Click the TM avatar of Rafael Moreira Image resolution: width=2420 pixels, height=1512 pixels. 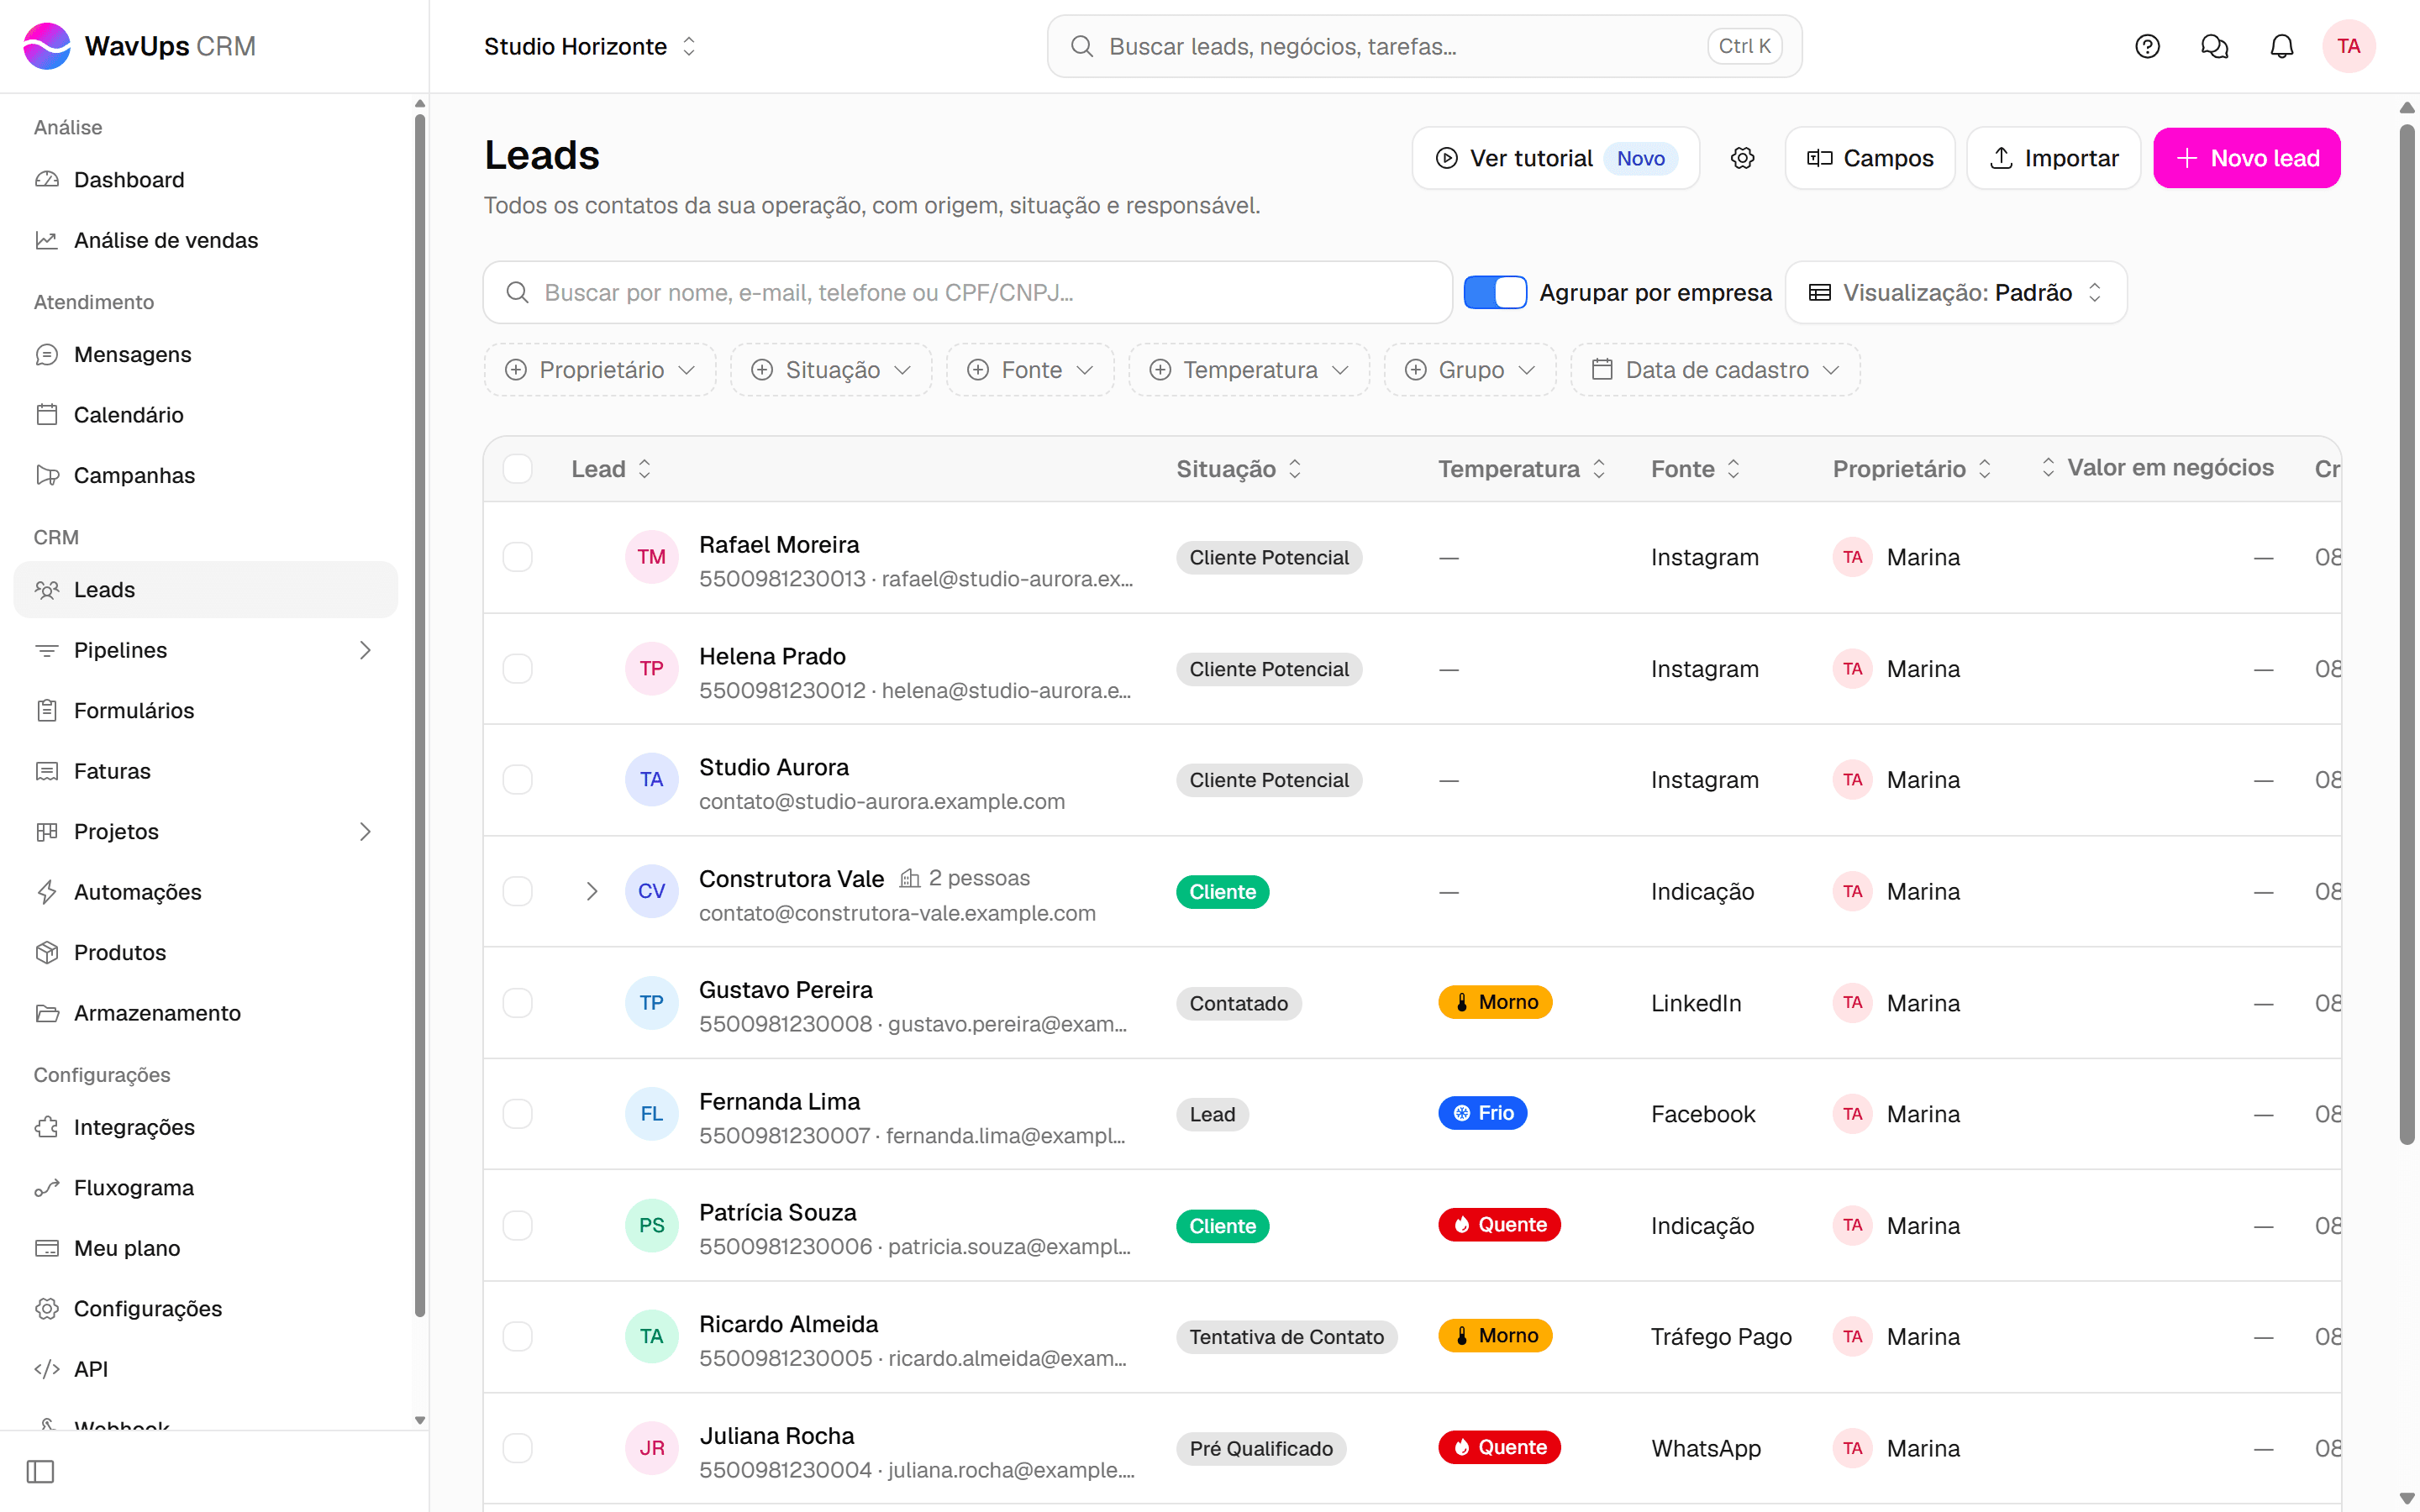[x=651, y=557]
